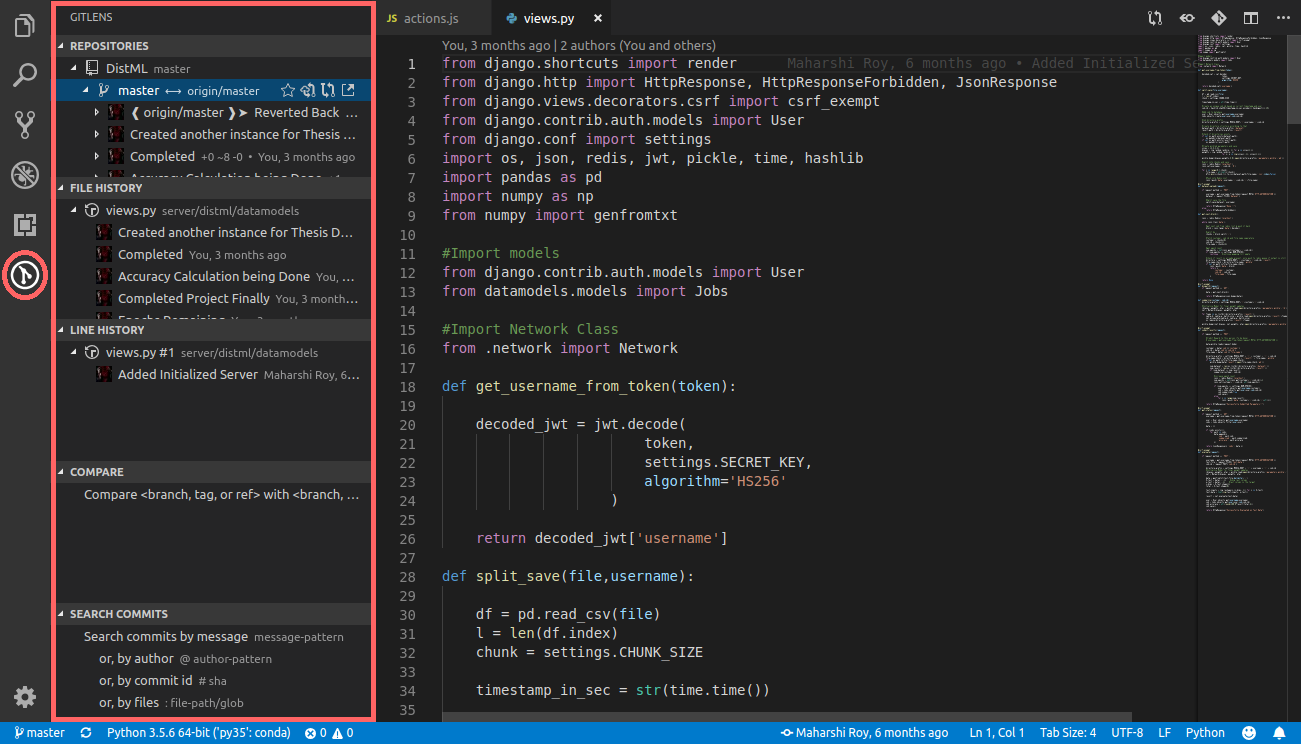The width and height of the screenshot is (1301, 744).
Task: Collapse the DistML repository node
Action: tap(75, 69)
